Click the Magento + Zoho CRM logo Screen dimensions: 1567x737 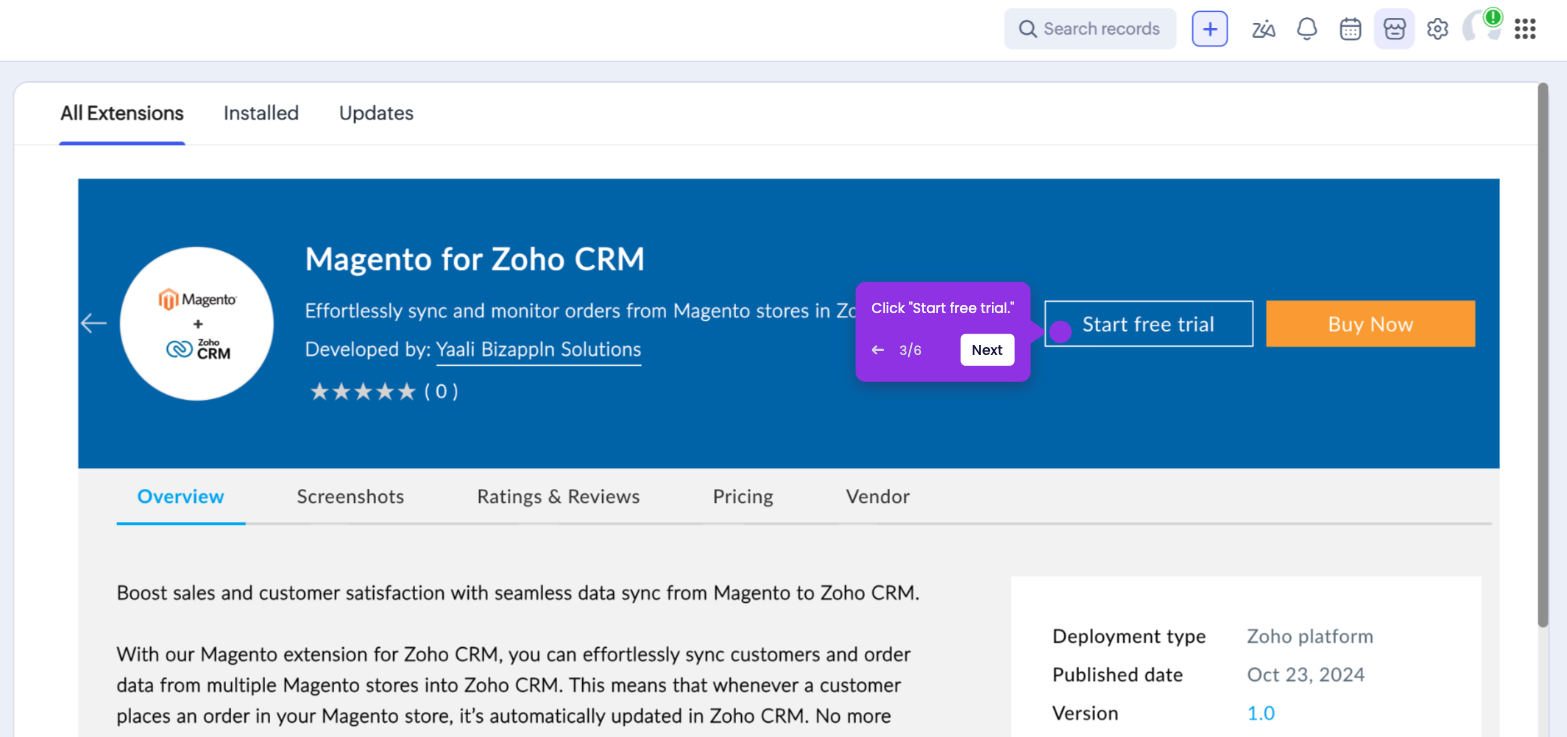197,323
